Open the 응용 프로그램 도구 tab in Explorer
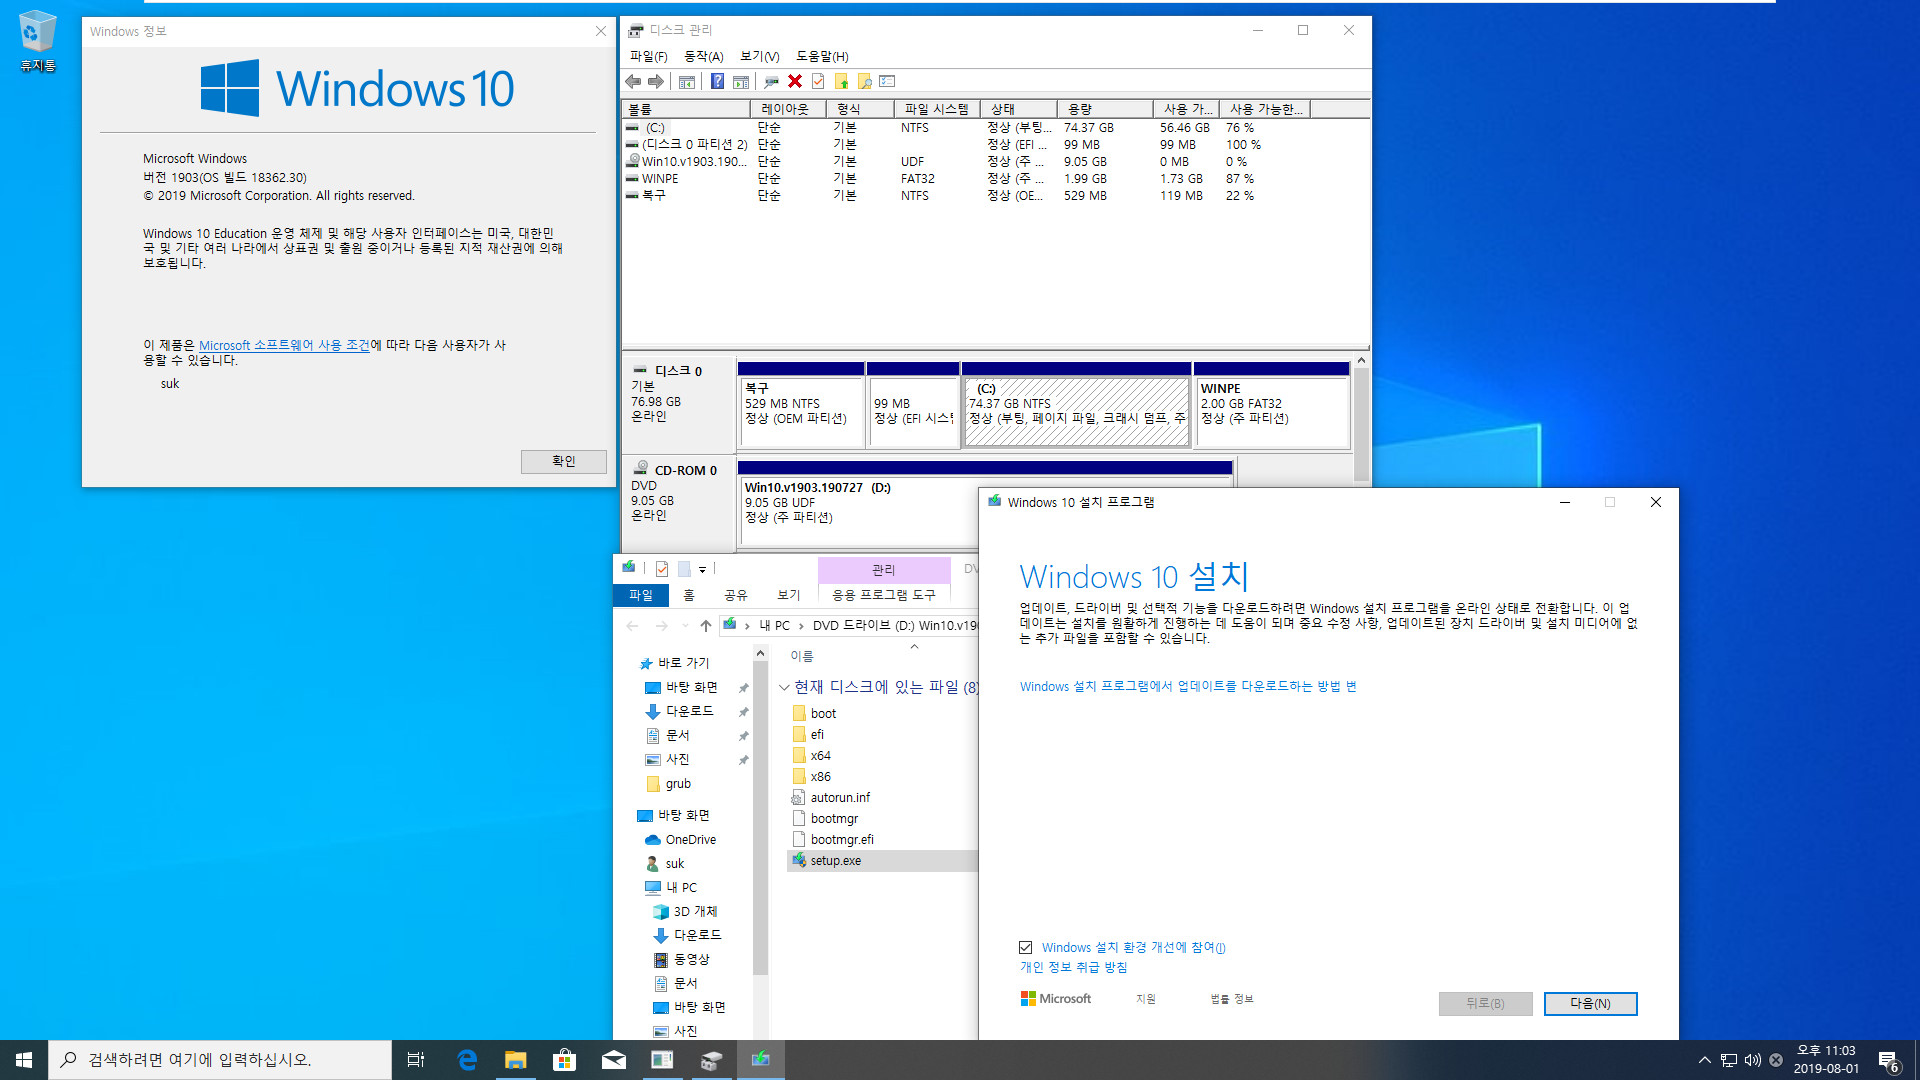 [x=884, y=595]
